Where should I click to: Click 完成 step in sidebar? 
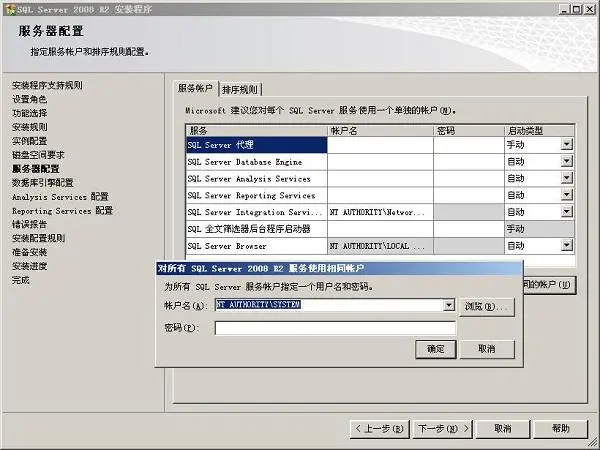tap(21, 280)
